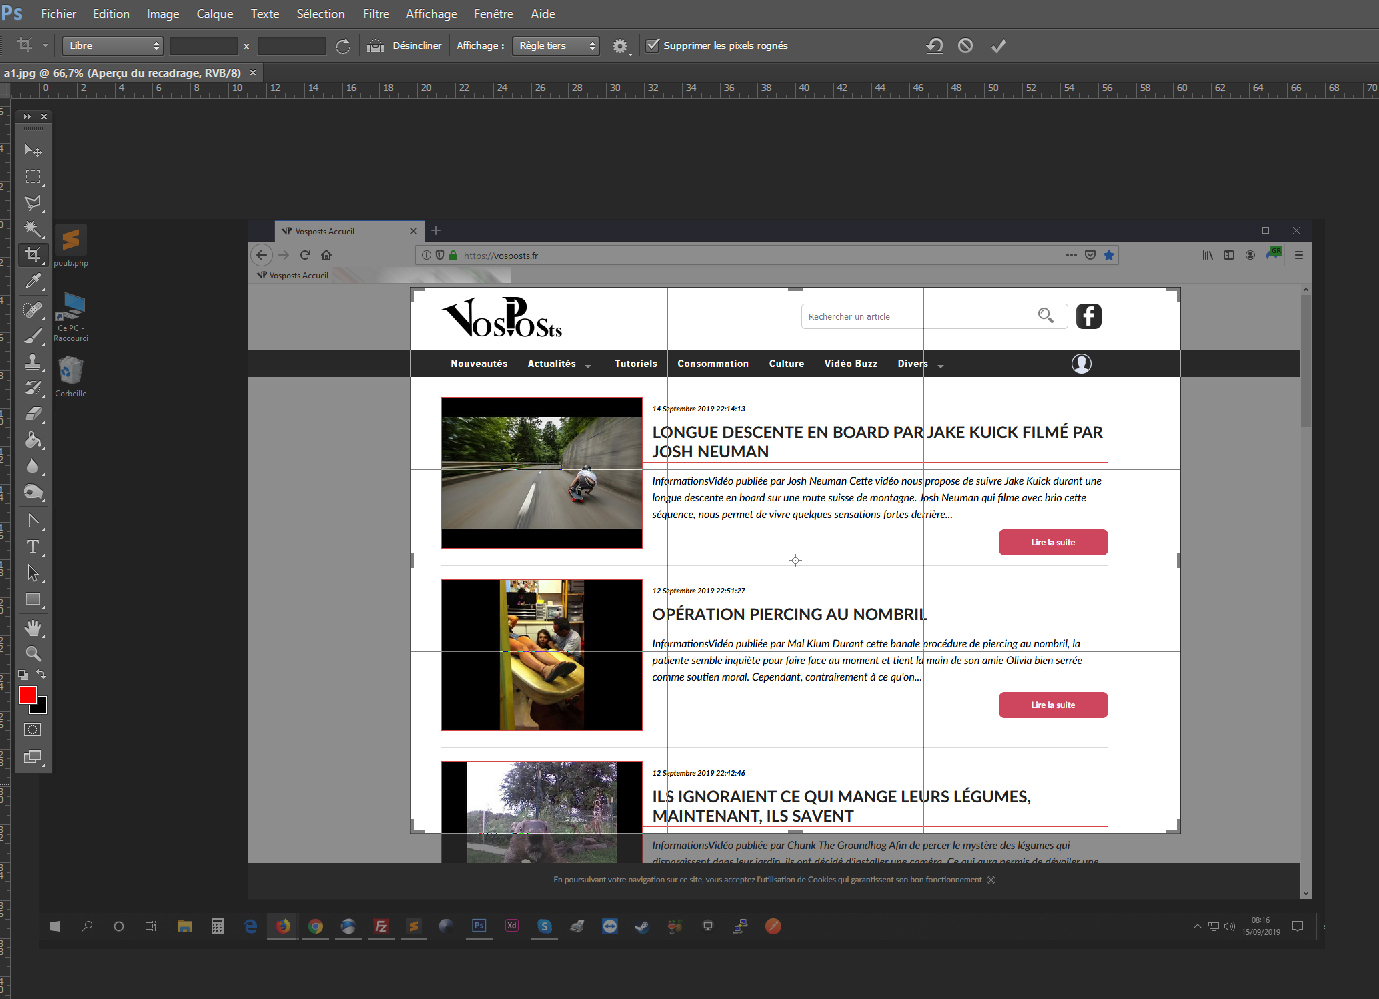The image size is (1379, 999).
Task: Toggle Quick Mask mode
Action: point(33,730)
